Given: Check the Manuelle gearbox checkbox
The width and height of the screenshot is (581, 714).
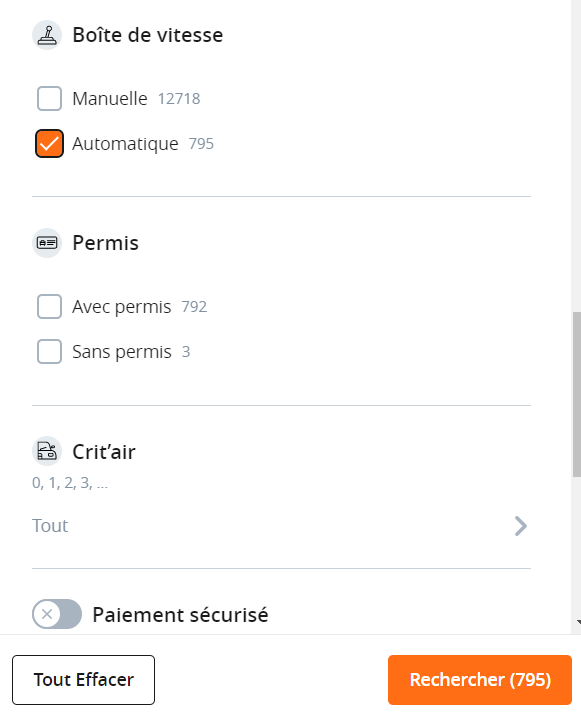Looking at the screenshot, I should coord(49,98).
